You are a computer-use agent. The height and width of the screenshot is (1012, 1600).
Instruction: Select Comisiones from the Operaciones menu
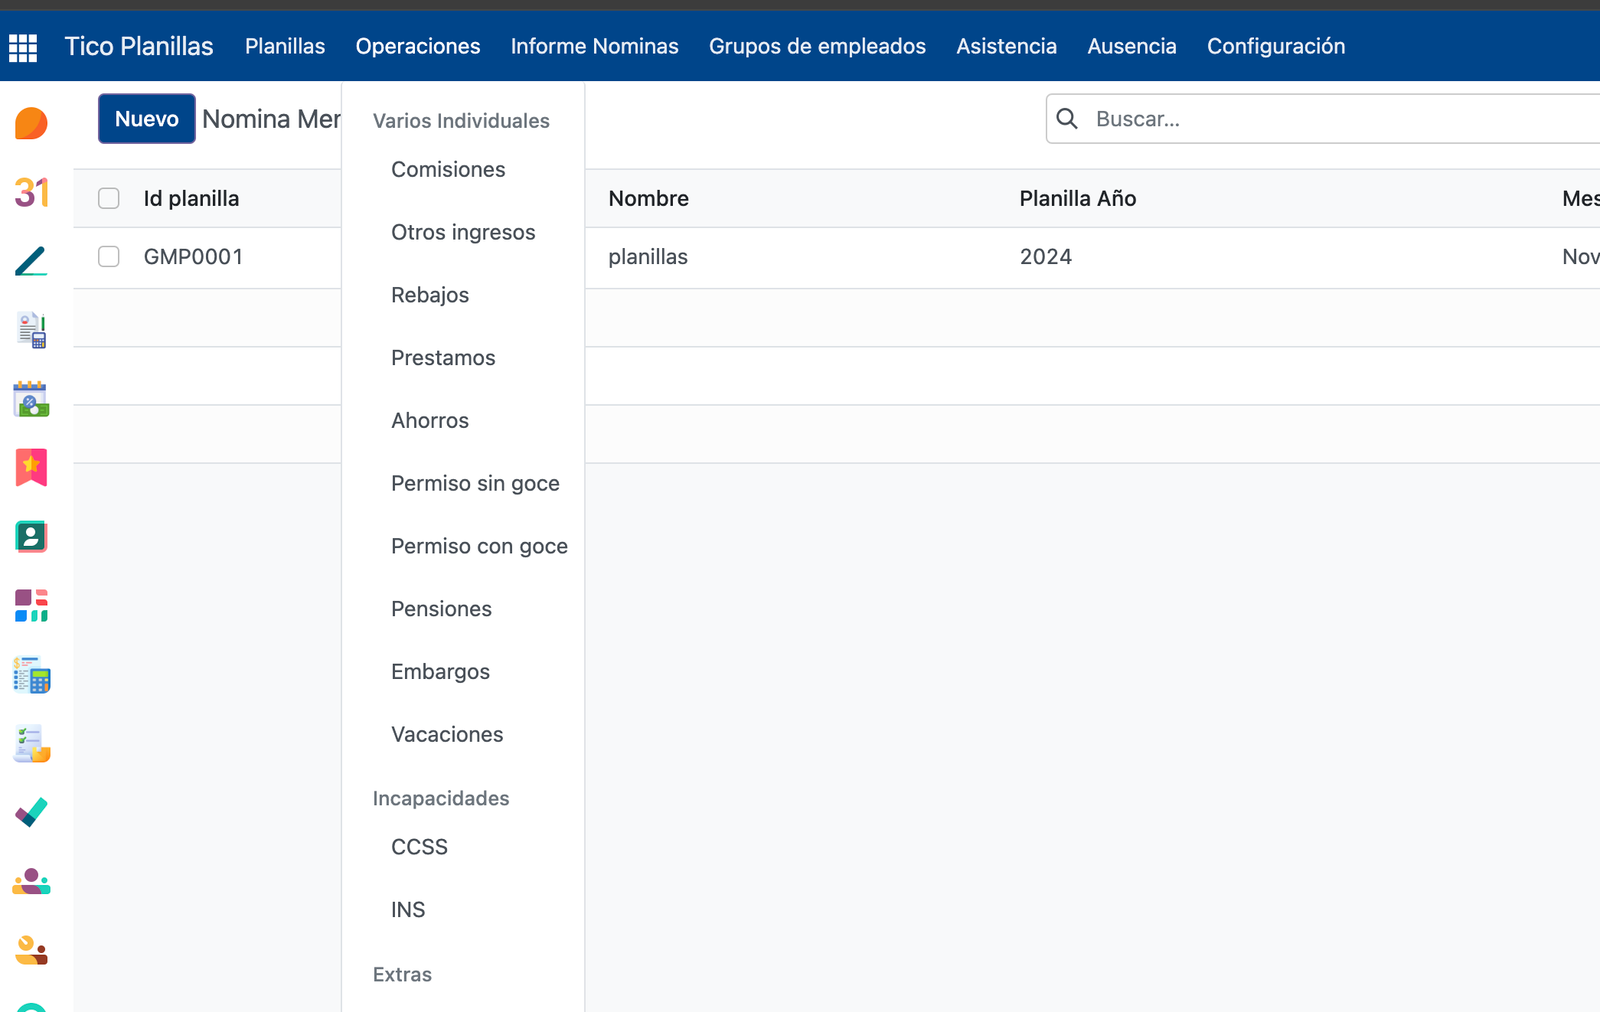click(x=448, y=170)
